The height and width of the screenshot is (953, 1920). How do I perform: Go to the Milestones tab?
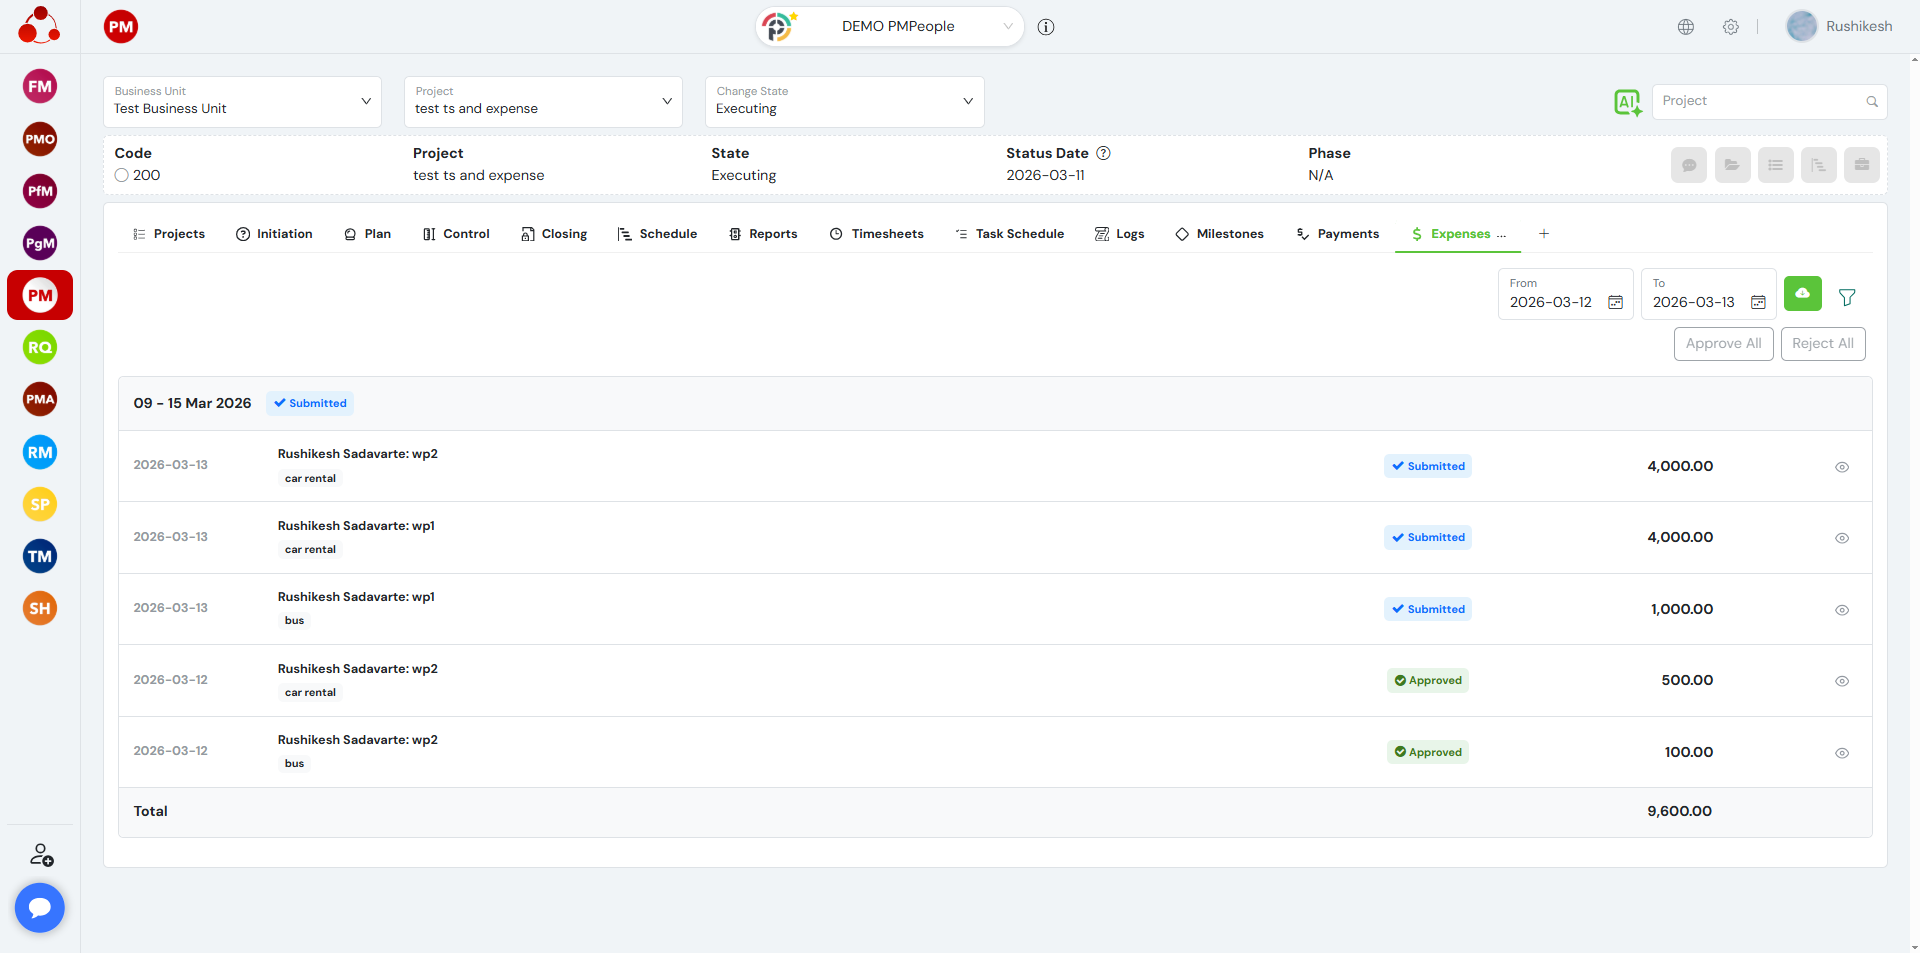click(1220, 234)
